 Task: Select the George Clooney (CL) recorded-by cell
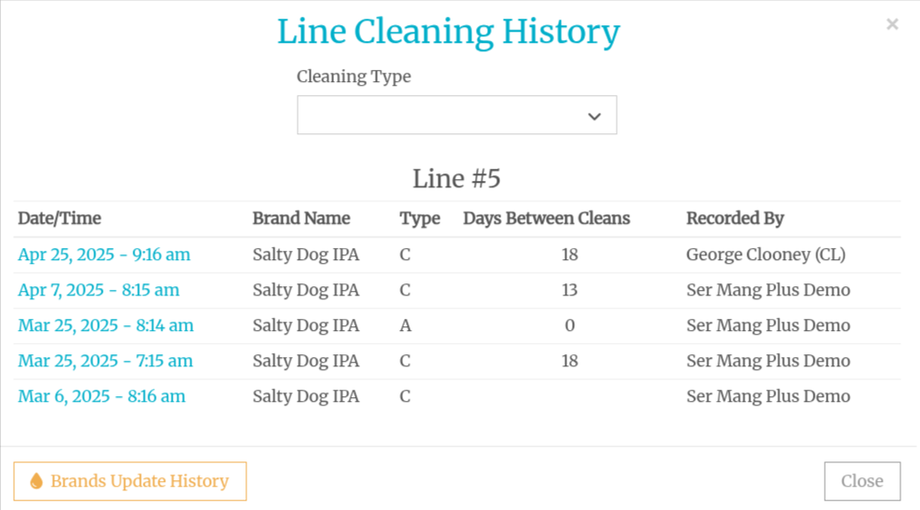766,255
